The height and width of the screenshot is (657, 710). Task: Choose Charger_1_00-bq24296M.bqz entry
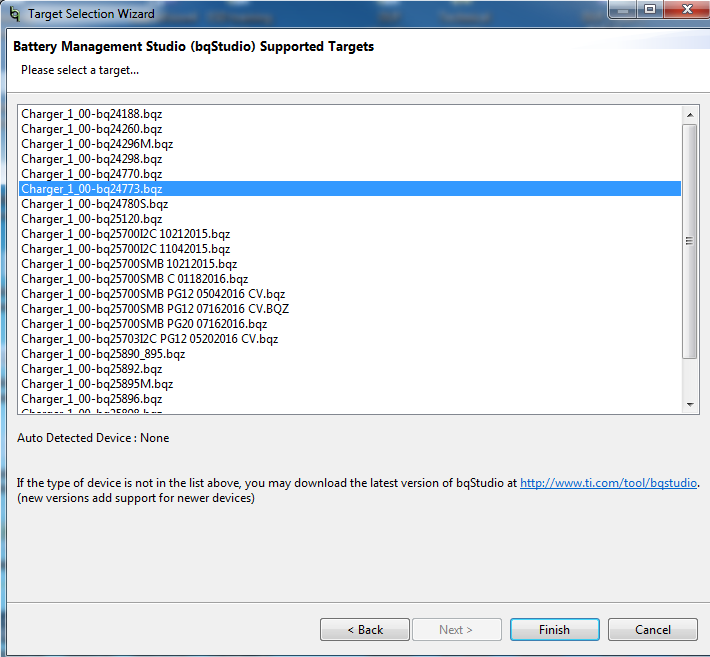[x=97, y=144]
